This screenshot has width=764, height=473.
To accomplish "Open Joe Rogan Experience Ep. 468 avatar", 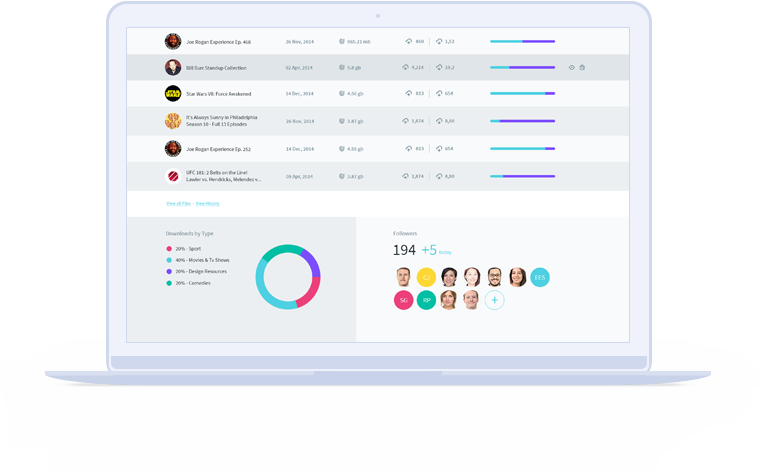I will point(173,42).
